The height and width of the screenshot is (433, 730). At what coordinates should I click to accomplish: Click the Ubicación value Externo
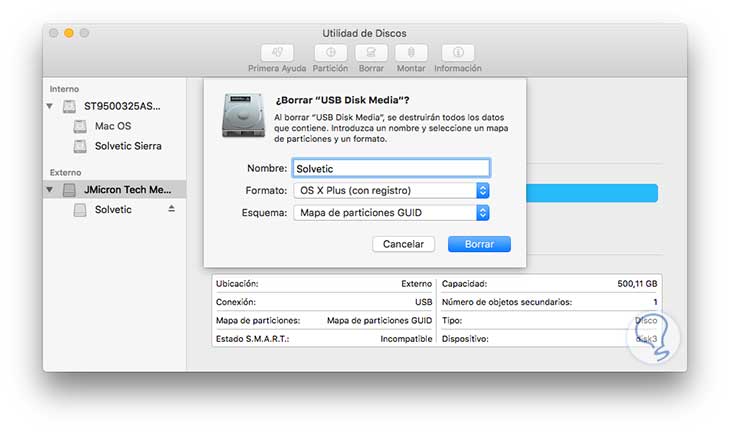click(416, 284)
